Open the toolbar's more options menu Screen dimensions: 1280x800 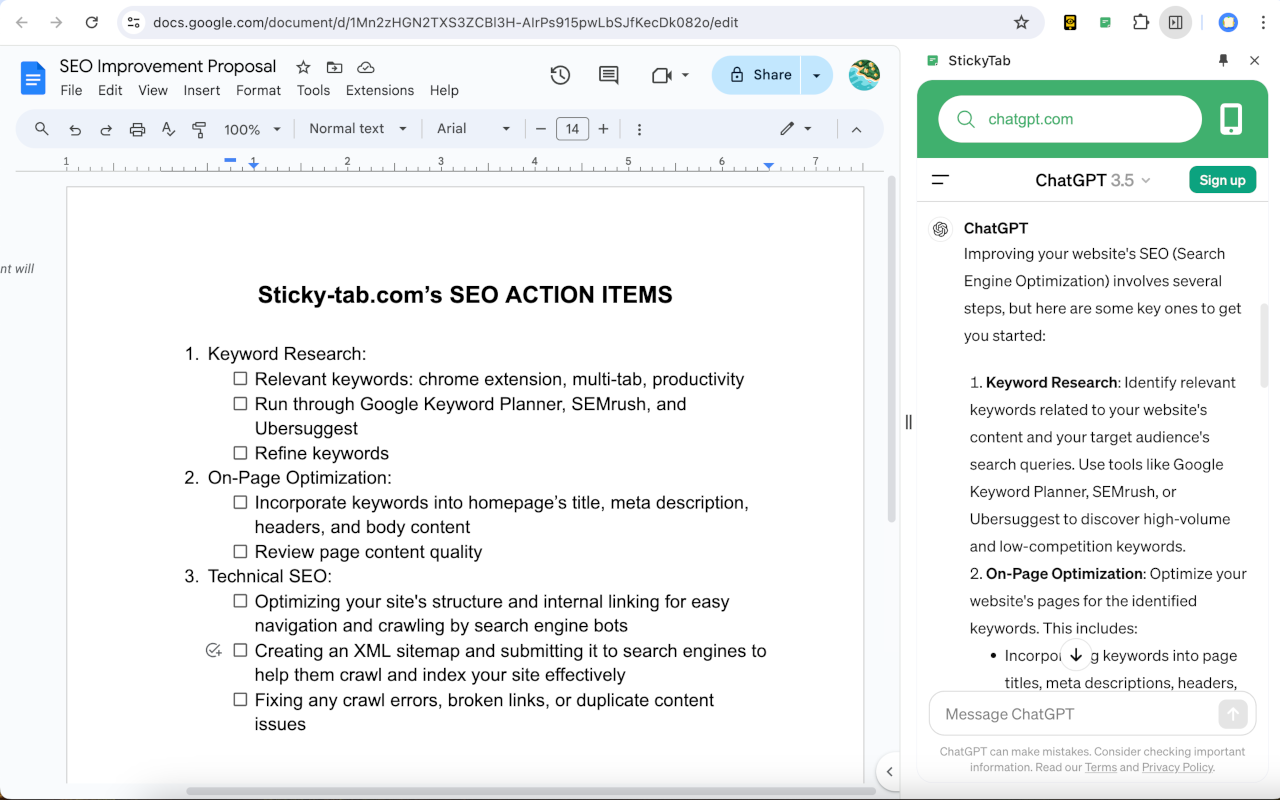[639, 129]
